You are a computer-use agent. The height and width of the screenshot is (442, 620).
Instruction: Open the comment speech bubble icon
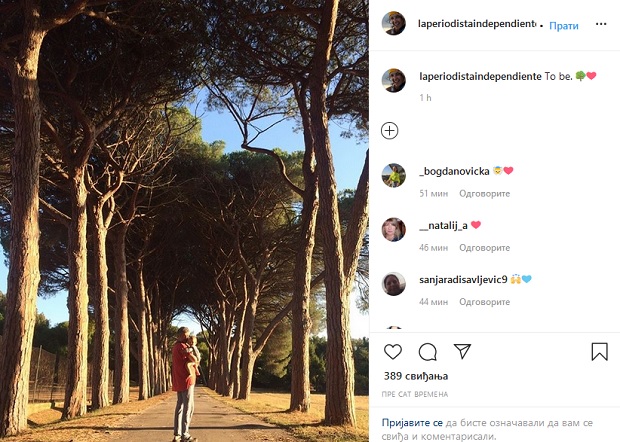pos(427,351)
